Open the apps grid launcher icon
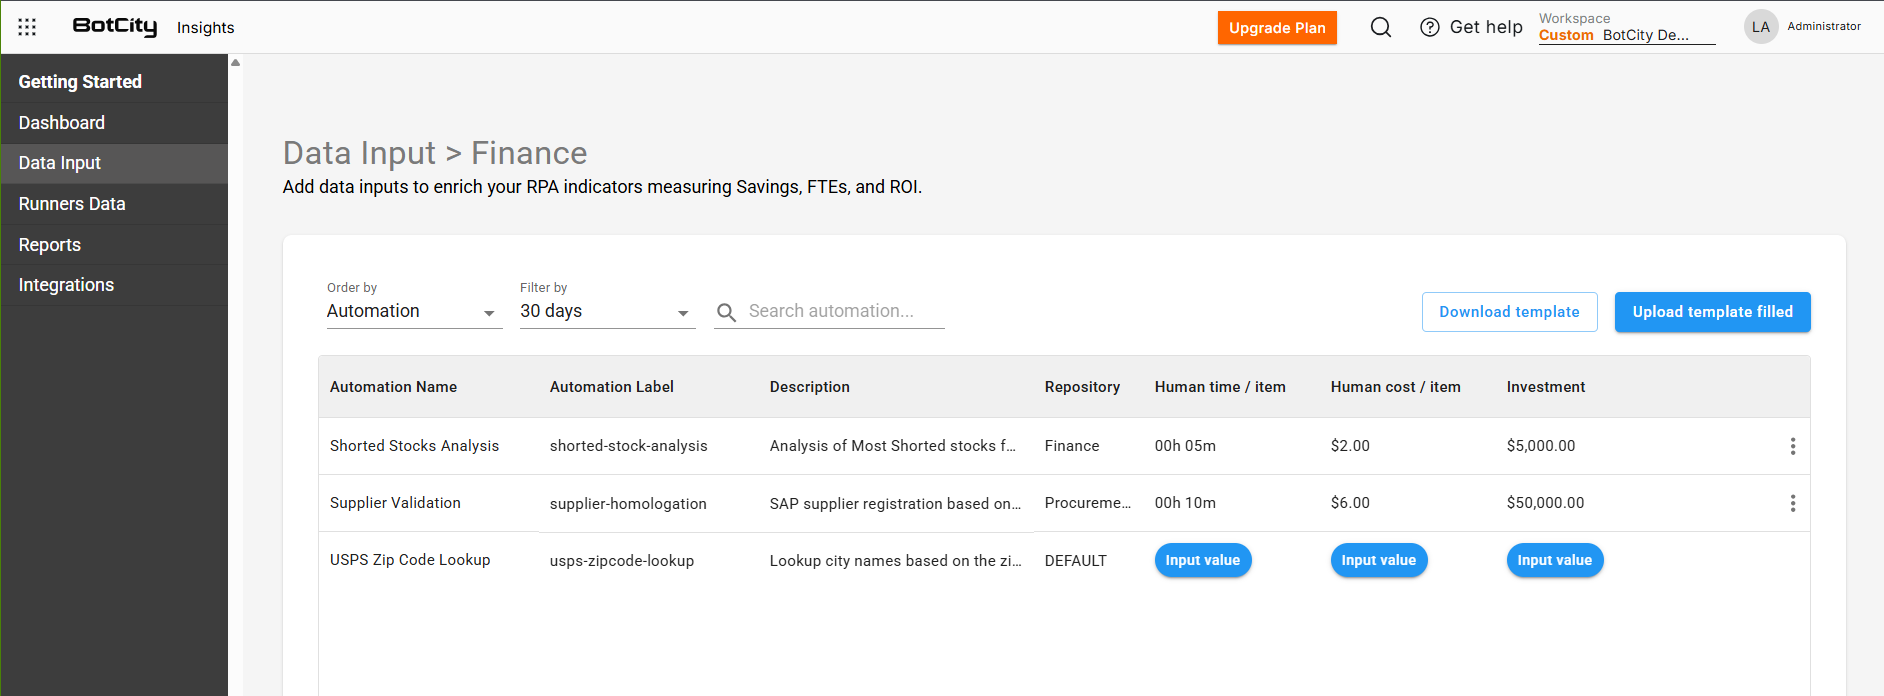 point(27,27)
